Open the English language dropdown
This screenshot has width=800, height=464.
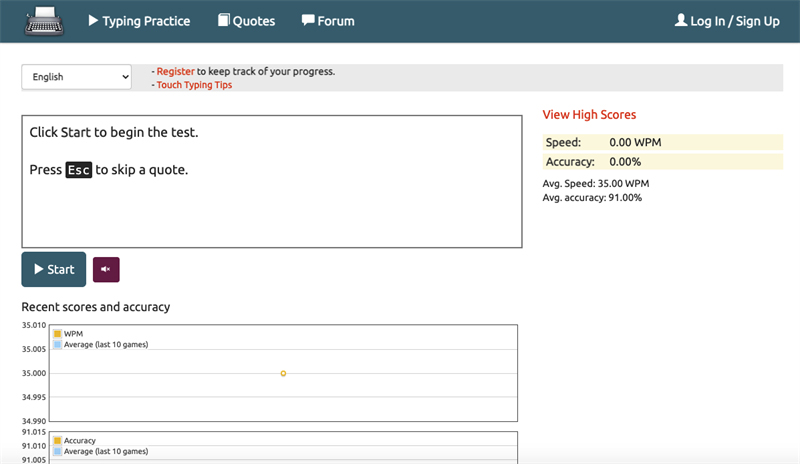pos(76,77)
